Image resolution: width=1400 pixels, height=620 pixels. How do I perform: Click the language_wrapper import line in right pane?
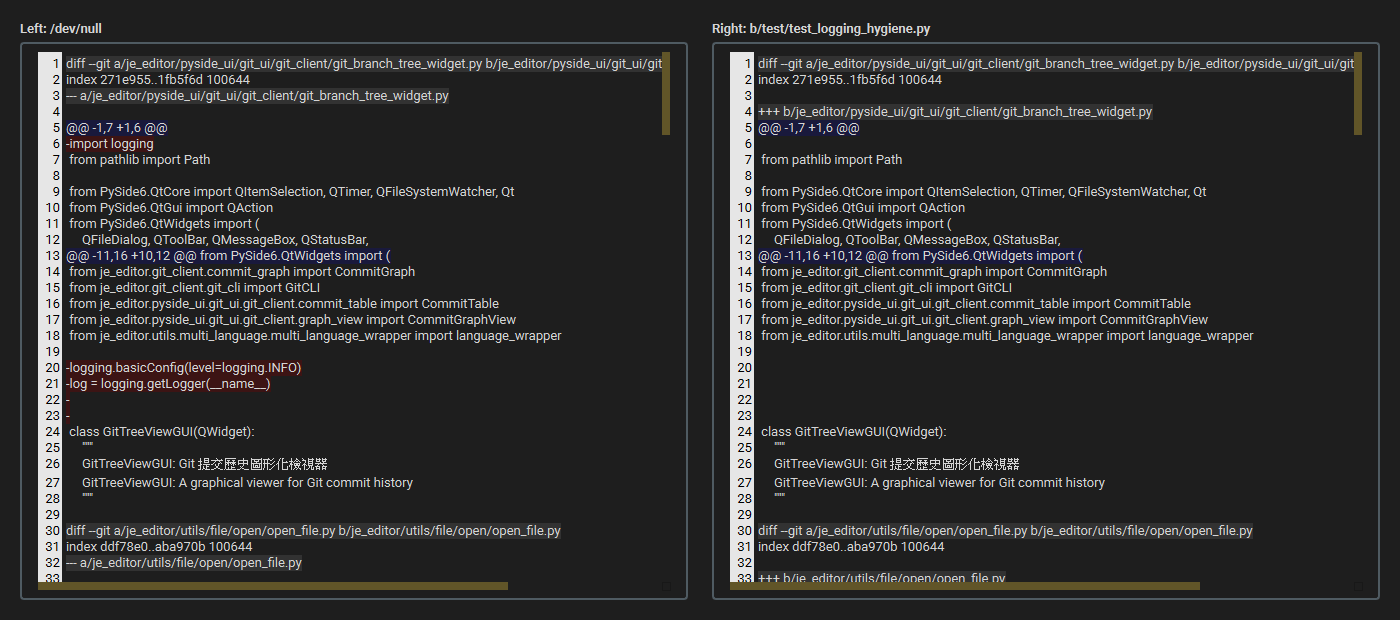coord(1007,336)
